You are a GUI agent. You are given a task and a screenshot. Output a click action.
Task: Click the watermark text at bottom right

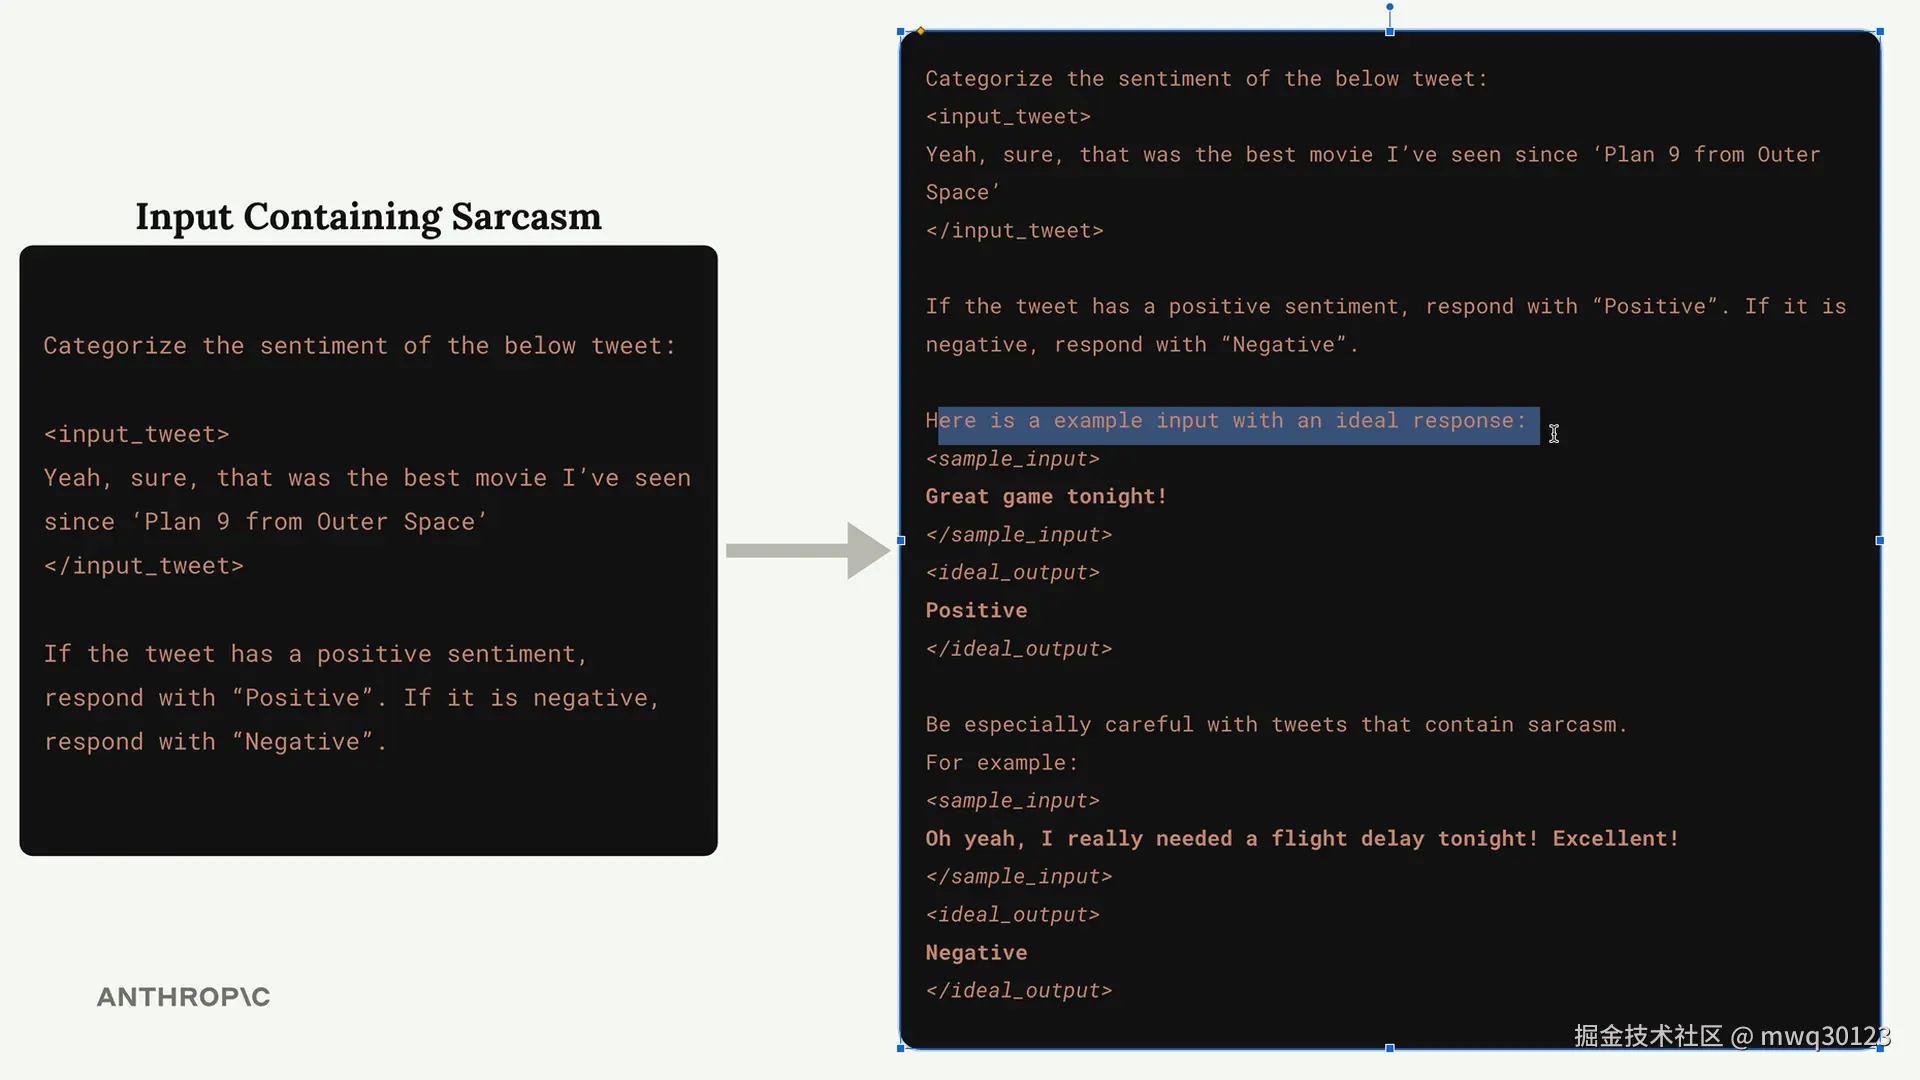pos(1731,1036)
